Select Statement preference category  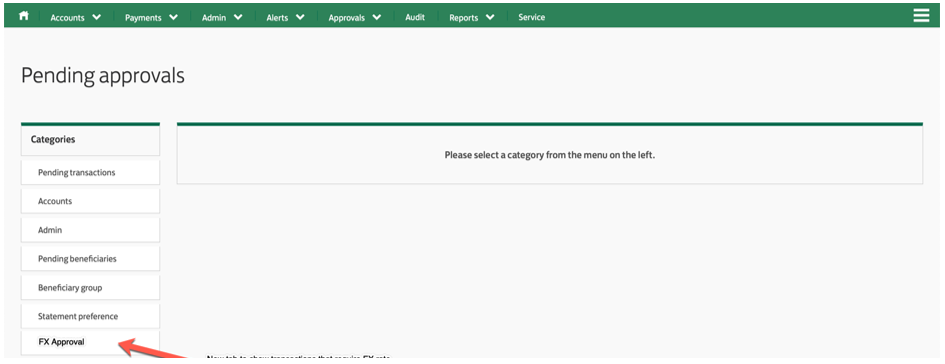coord(90,316)
